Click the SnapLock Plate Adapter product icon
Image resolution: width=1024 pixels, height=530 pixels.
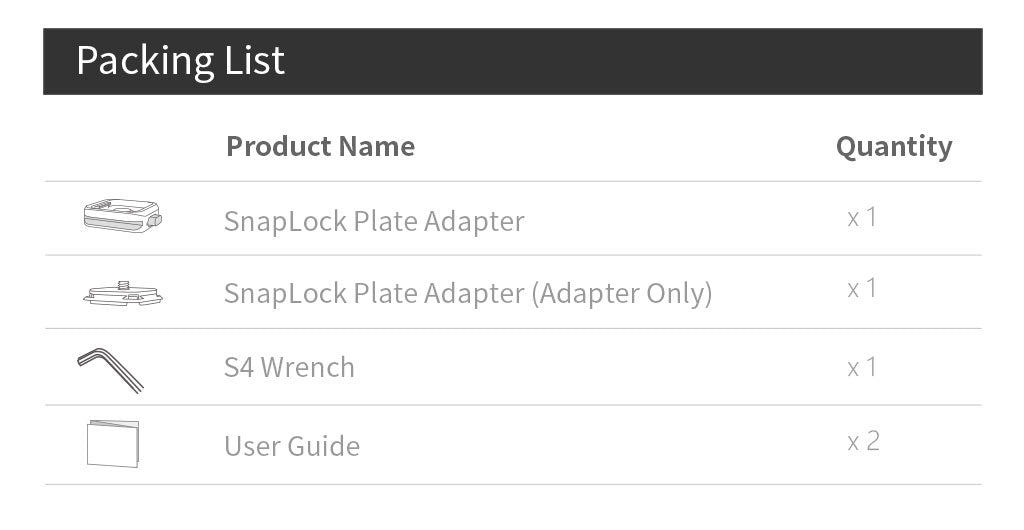[122, 216]
